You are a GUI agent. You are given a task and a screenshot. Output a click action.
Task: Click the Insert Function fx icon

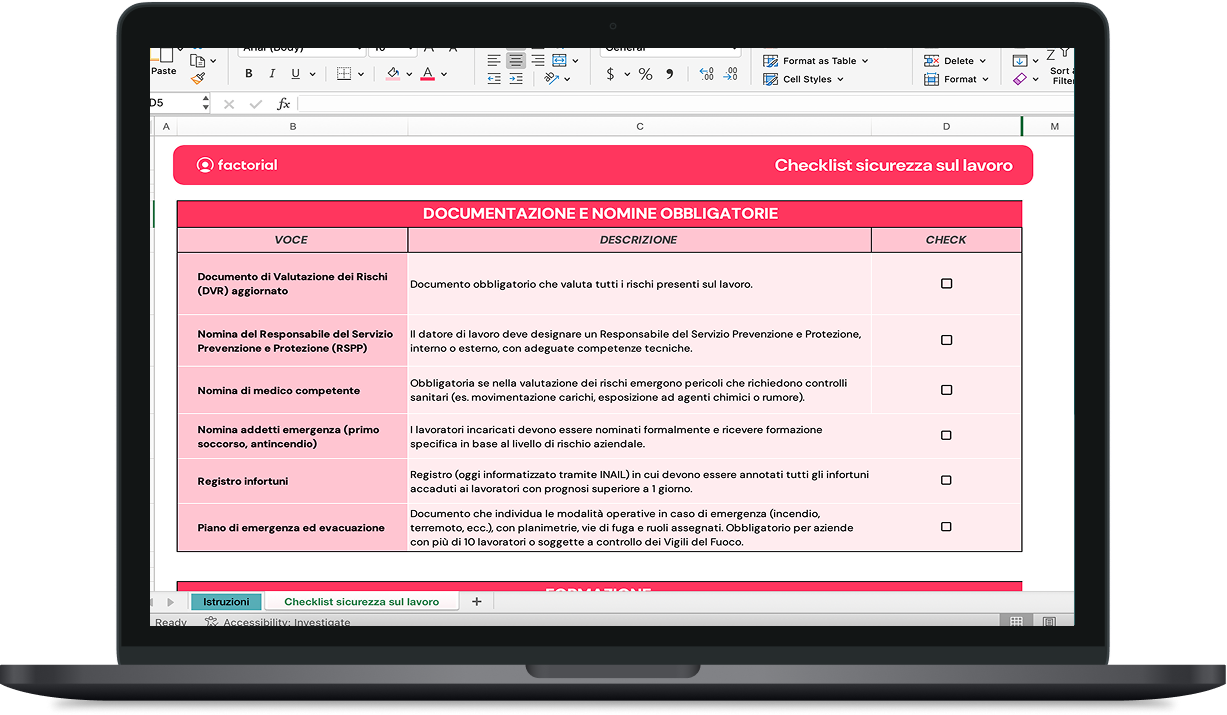[x=284, y=104]
